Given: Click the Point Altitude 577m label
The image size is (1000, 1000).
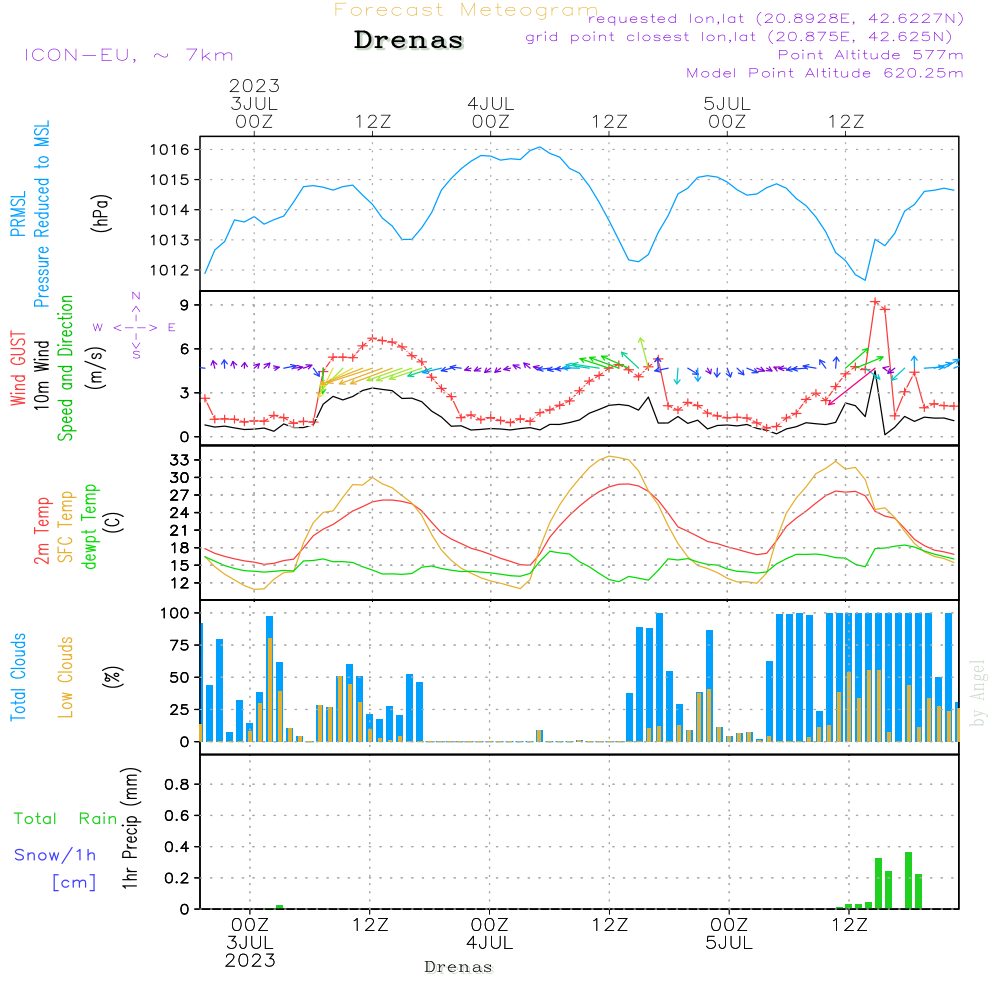Looking at the screenshot, I should 870,54.
